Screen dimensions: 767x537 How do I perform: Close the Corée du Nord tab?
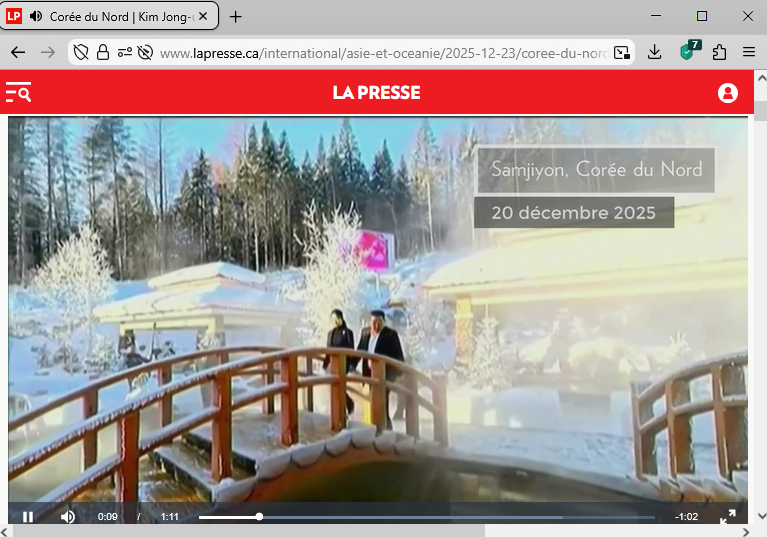coord(203,17)
